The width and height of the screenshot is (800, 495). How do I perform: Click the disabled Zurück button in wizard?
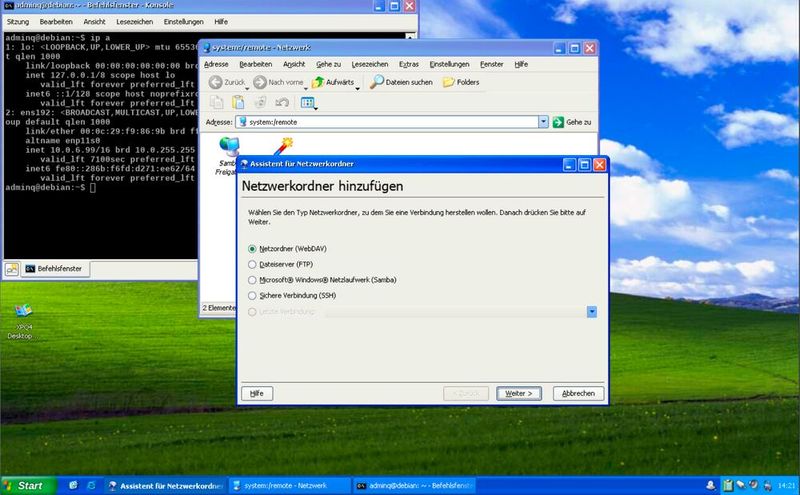point(466,393)
